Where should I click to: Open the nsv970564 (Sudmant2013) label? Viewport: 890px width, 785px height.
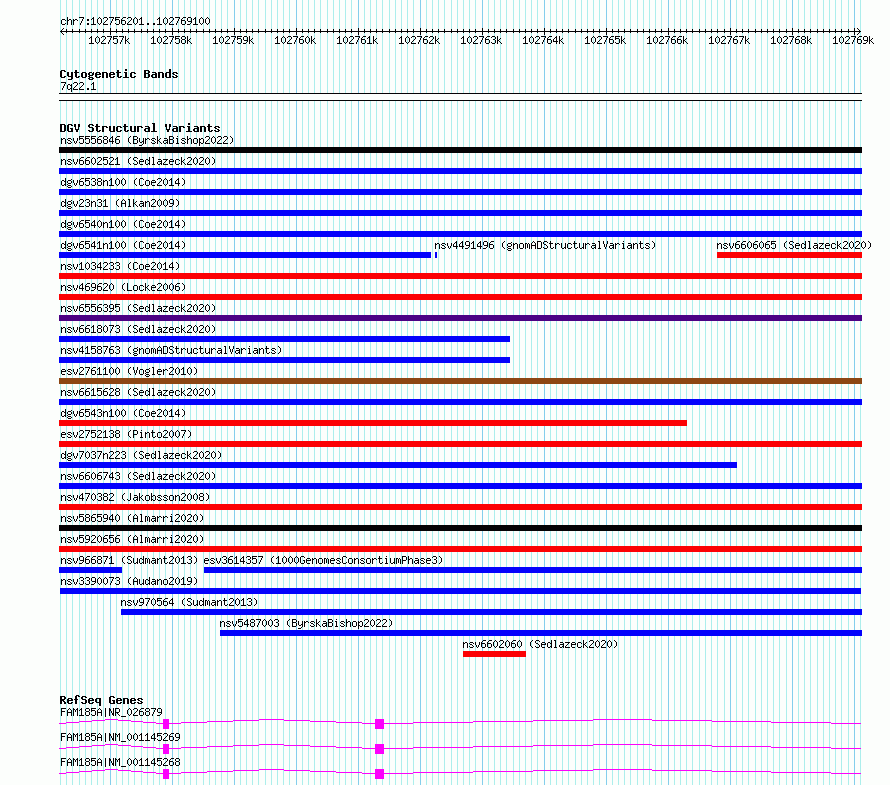(189, 602)
